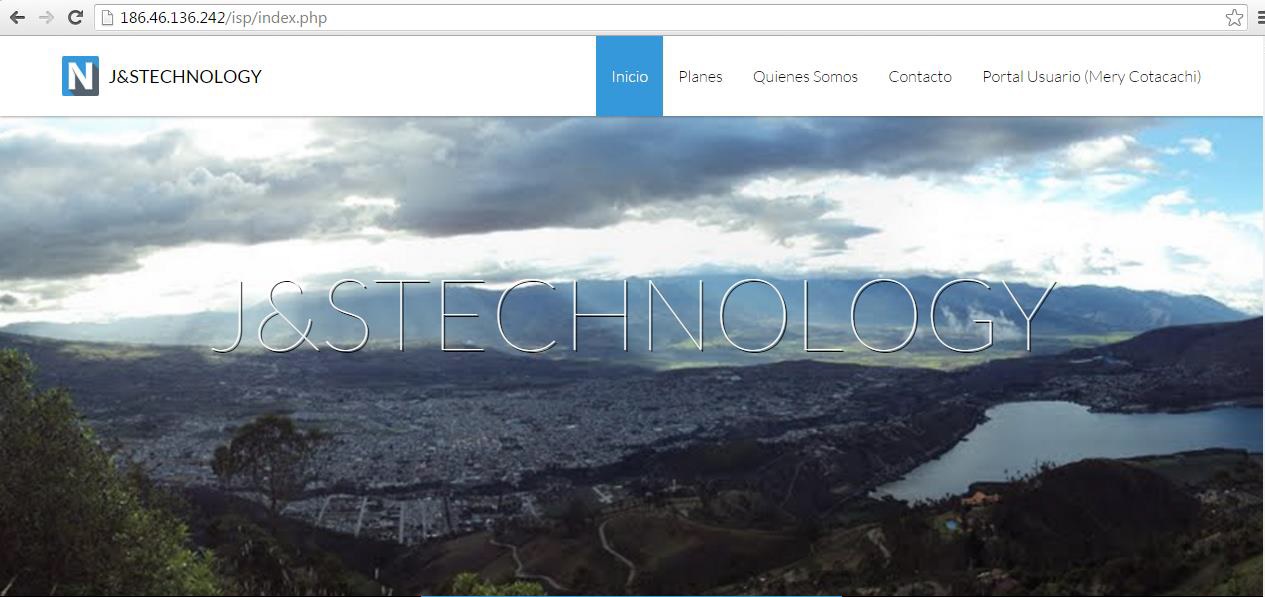The image size is (1265, 597).
Task: Bookmark this page with the star icon
Action: coord(1234,17)
